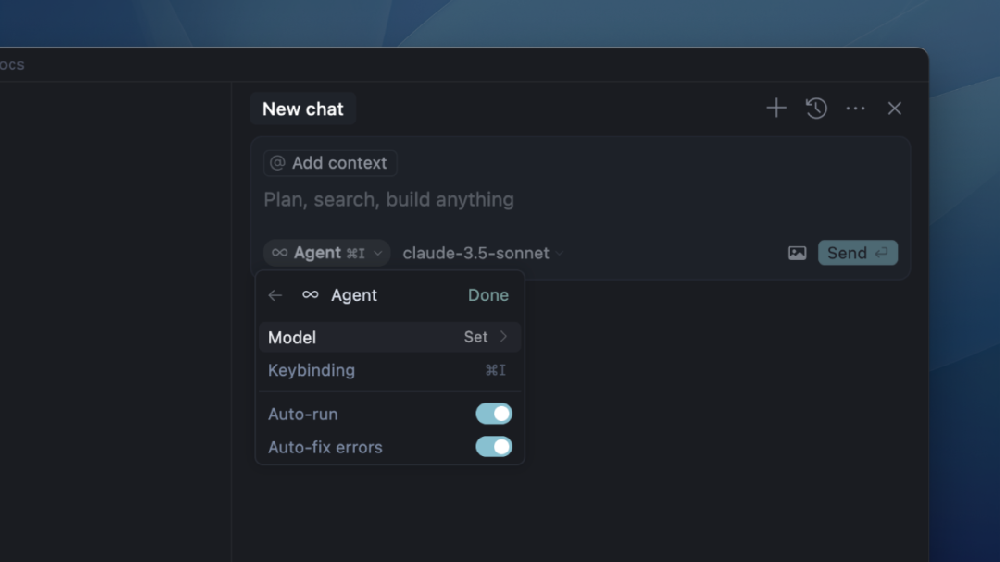Image resolution: width=1000 pixels, height=562 pixels.
Task: Click the @ Add context chip
Action: (x=330, y=163)
